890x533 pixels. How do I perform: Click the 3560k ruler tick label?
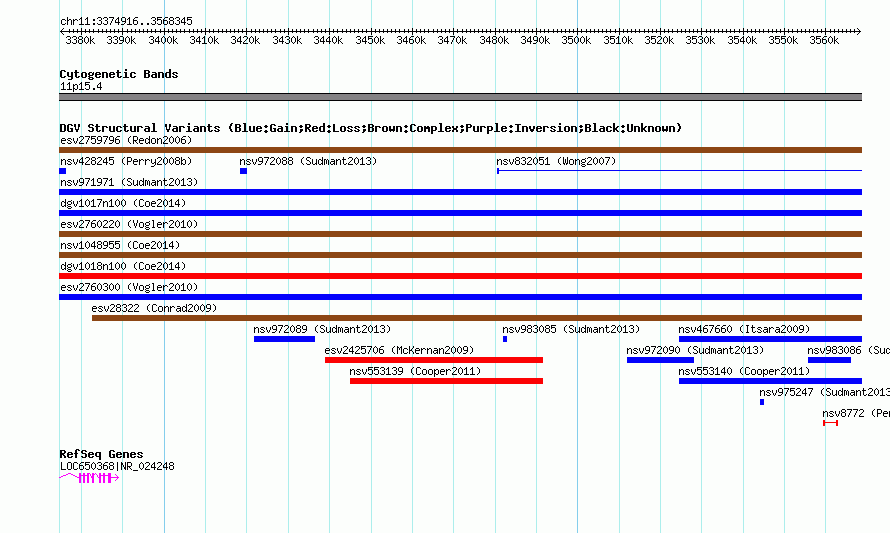tap(824, 40)
